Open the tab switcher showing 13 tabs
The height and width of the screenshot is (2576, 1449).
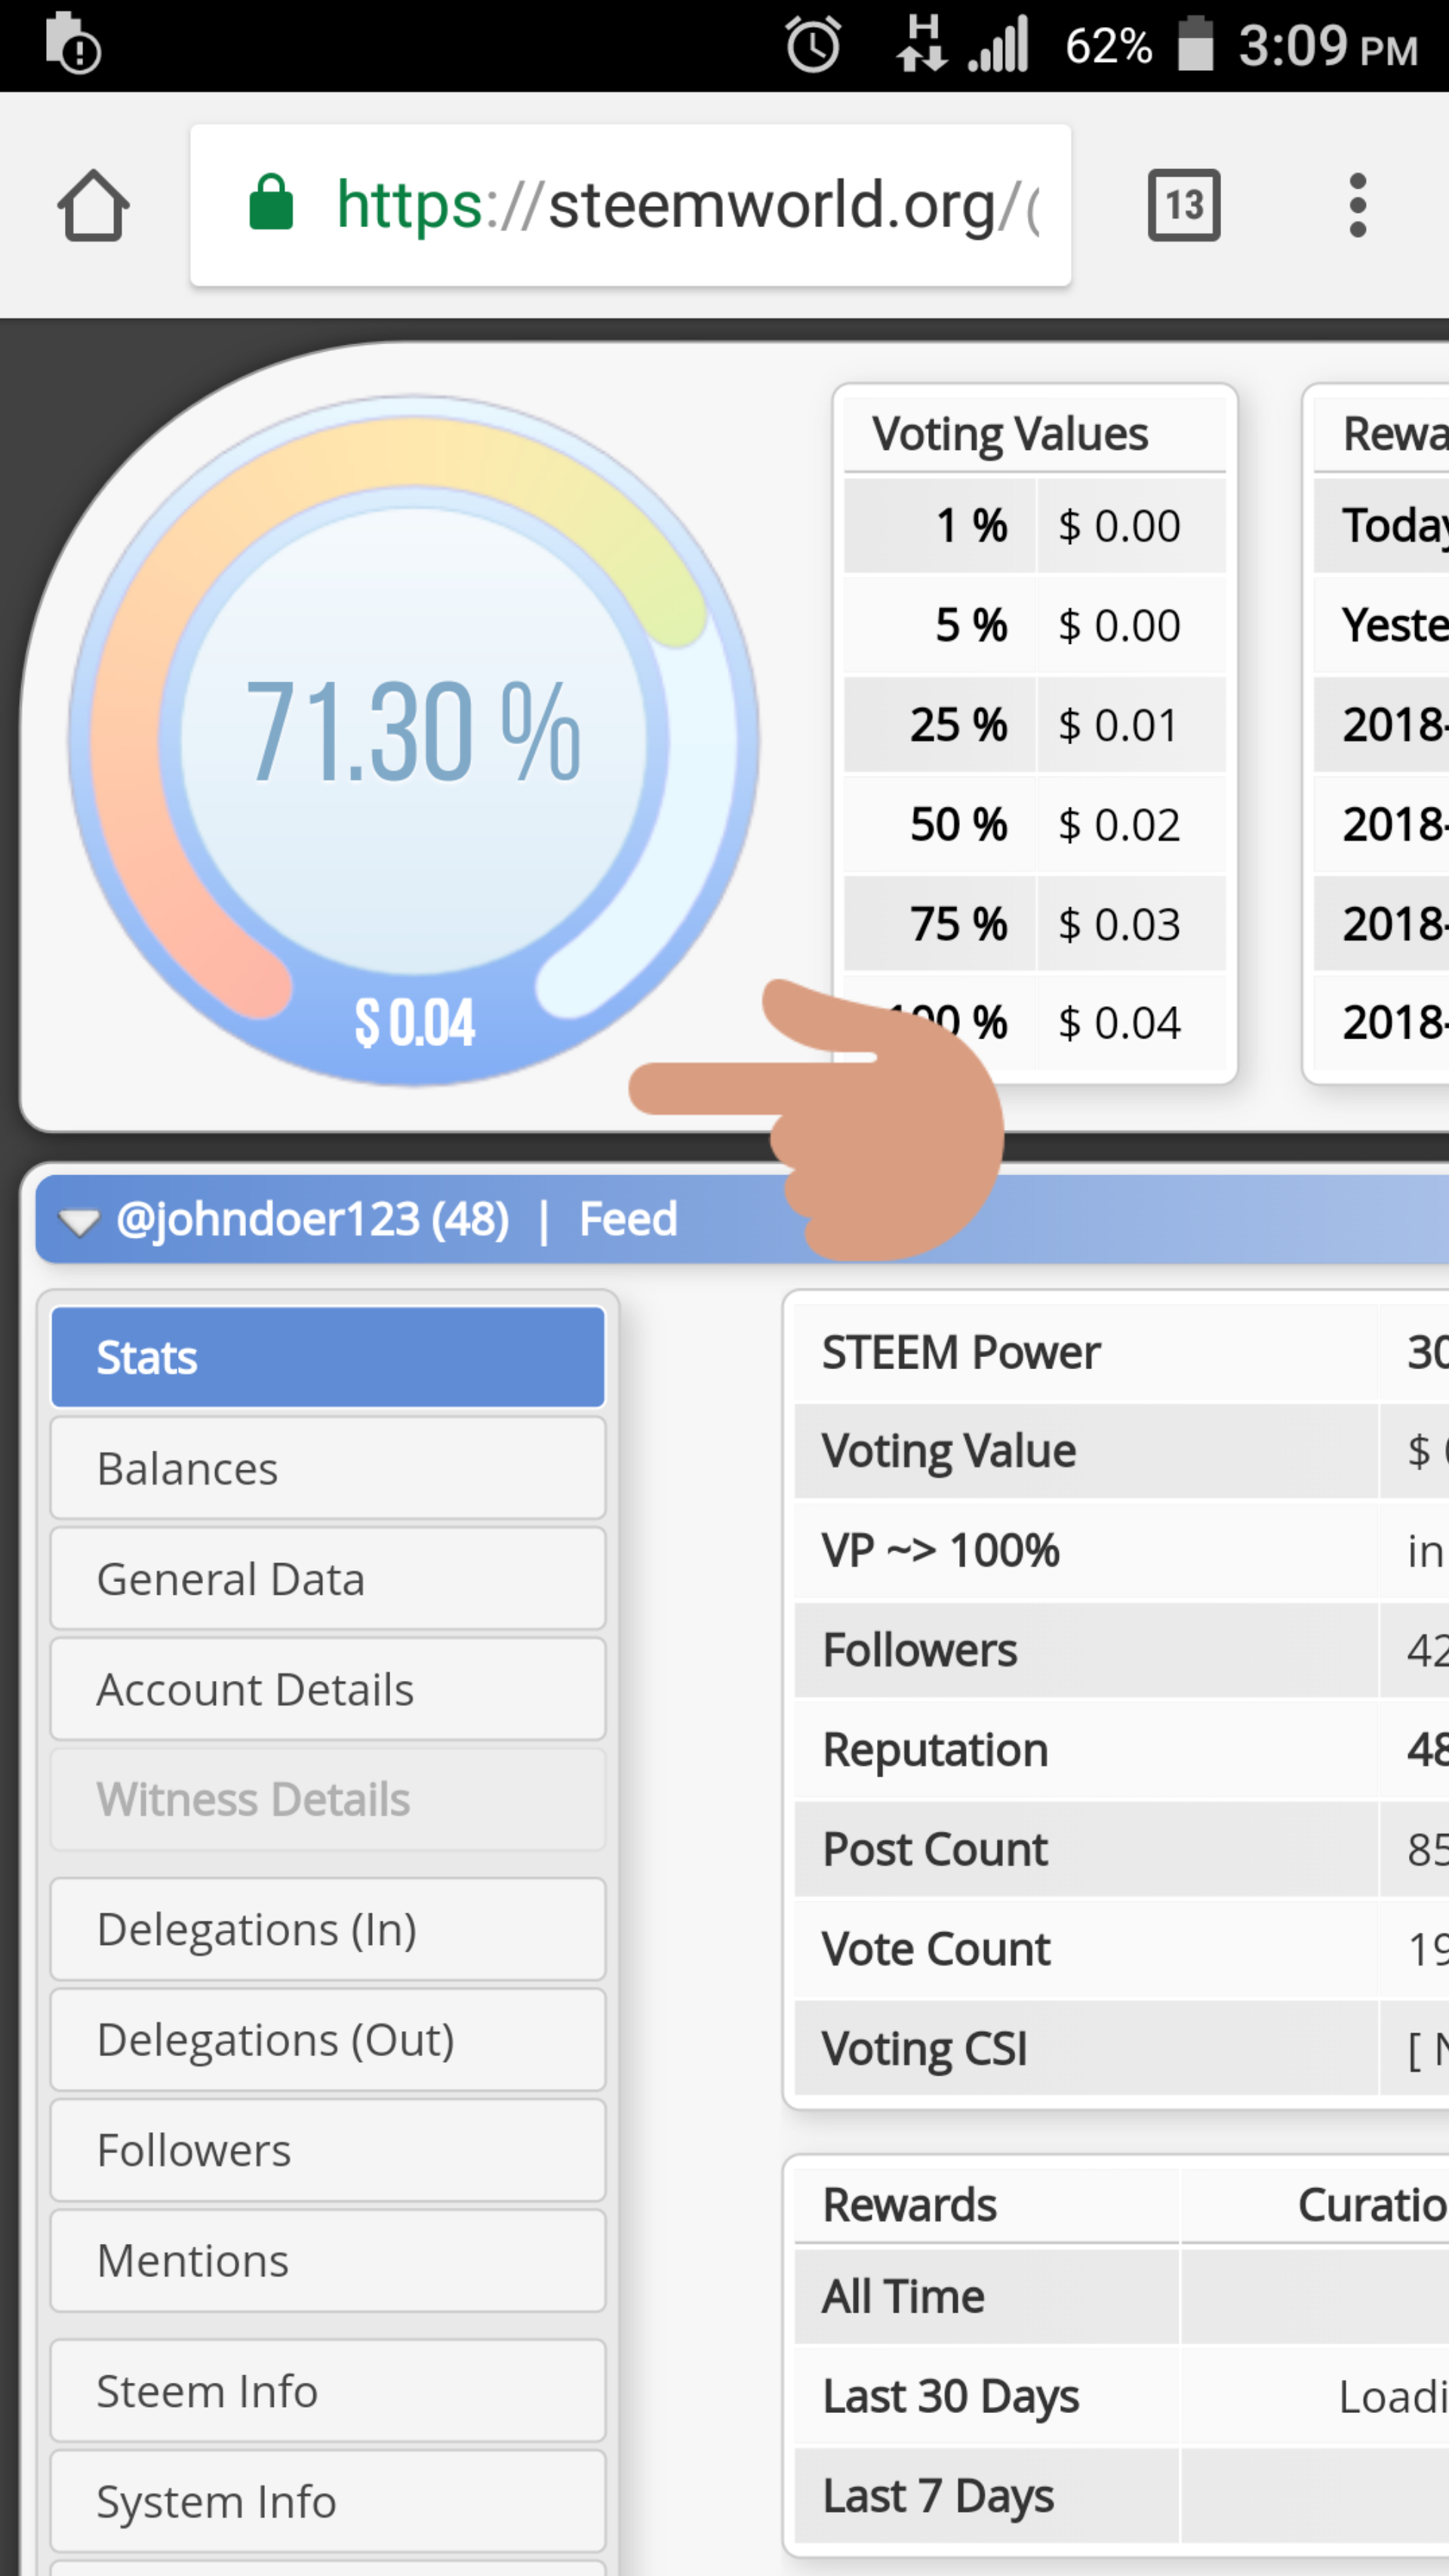coord(1184,205)
